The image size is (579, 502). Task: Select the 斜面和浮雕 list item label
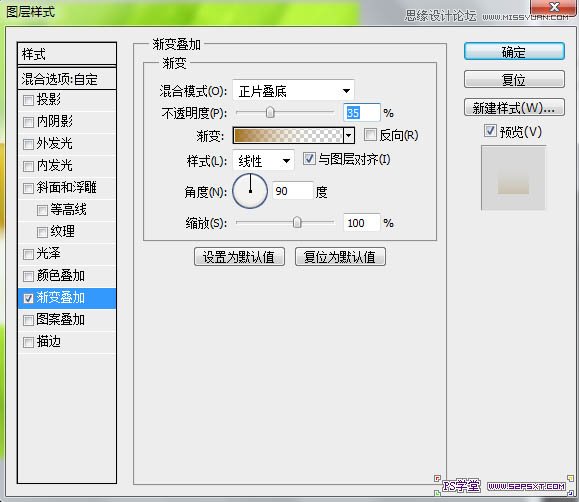tap(66, 188)
